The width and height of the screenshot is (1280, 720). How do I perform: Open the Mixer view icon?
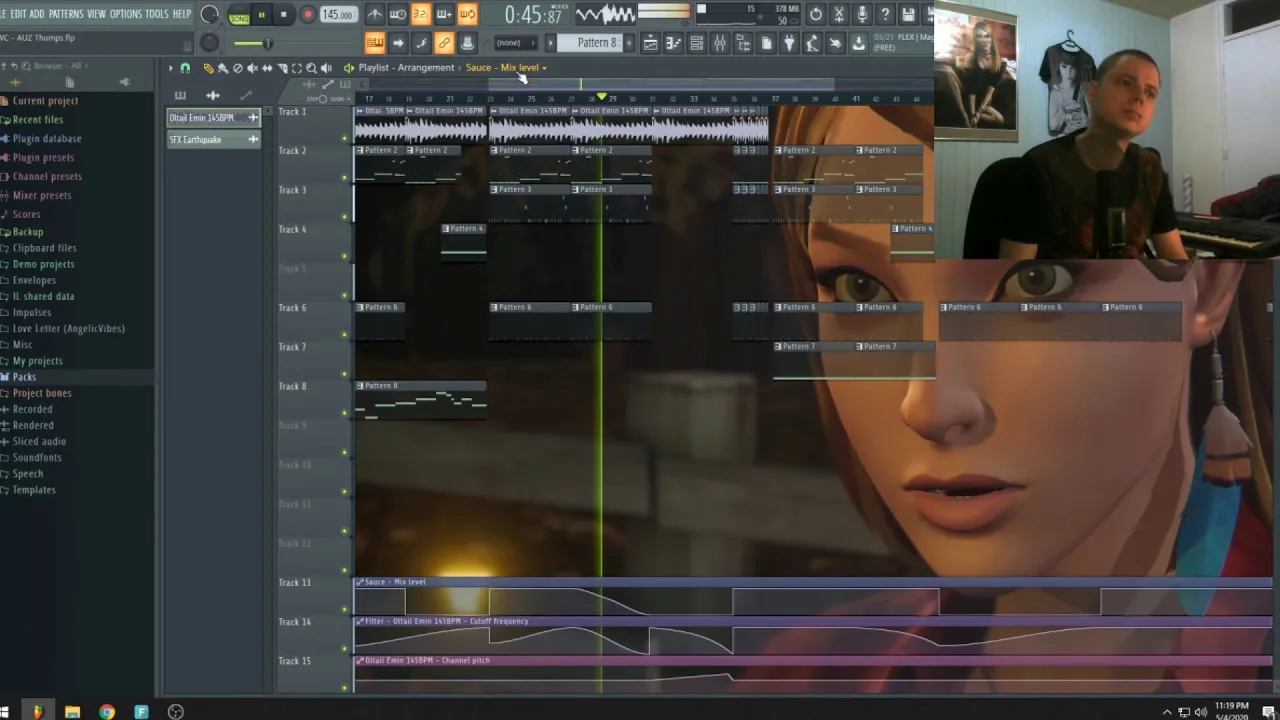[x=720, y=43]
